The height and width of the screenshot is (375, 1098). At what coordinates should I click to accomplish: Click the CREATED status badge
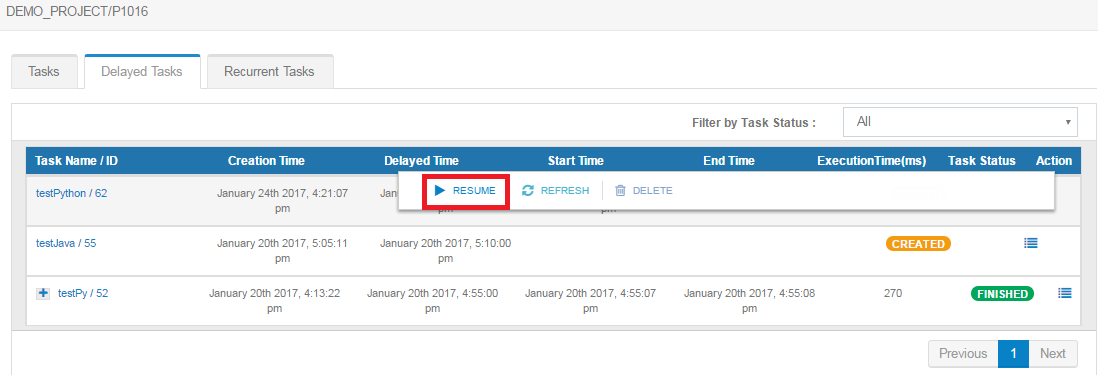point(918,244)
